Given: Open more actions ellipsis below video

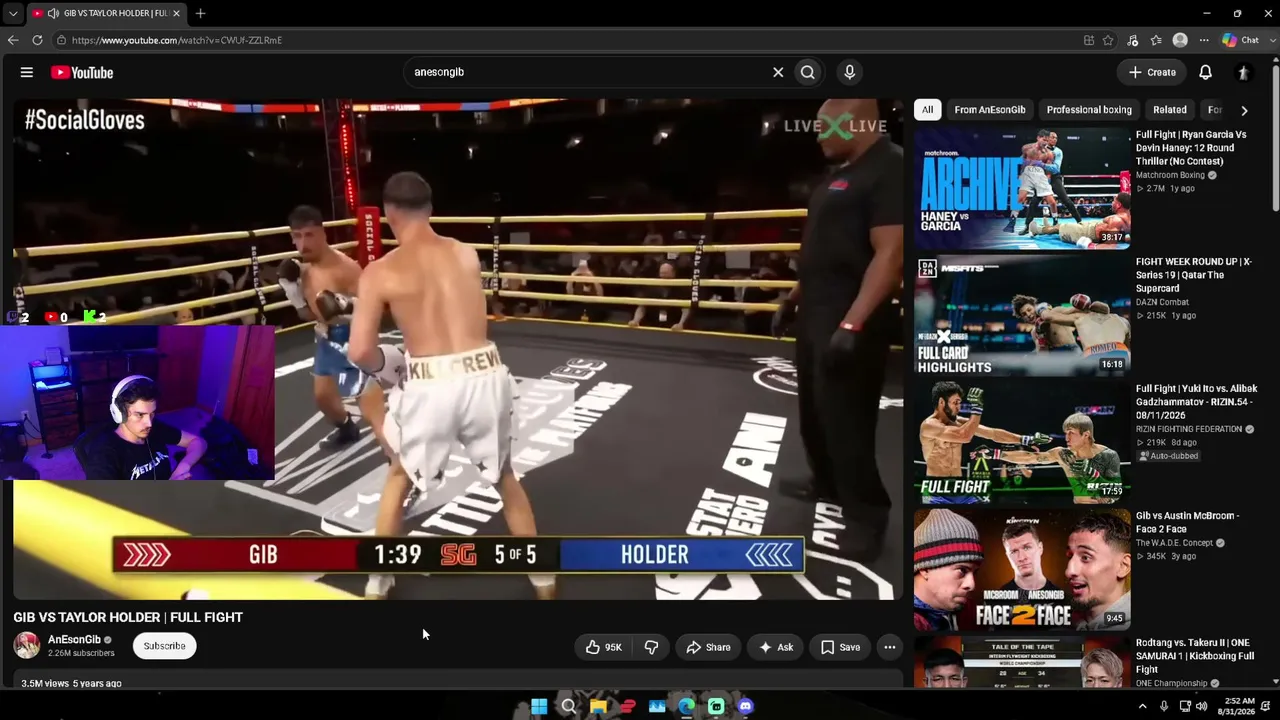Looking at the screenshot, I should pyautogui.click(x=890, y=647).
